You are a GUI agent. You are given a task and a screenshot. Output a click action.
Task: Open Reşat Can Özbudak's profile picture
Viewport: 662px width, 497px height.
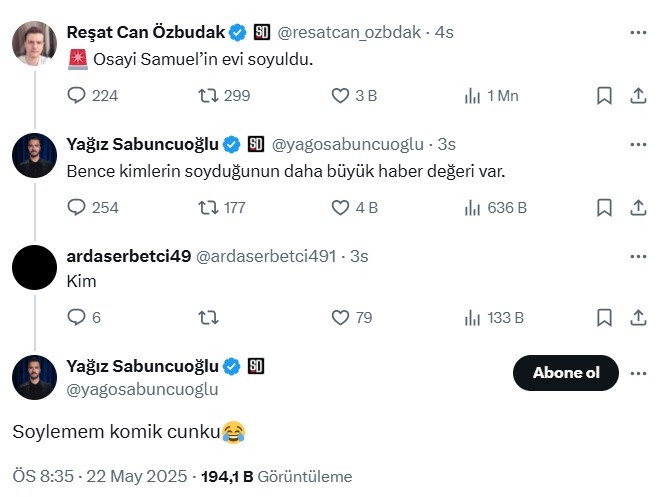34,43
